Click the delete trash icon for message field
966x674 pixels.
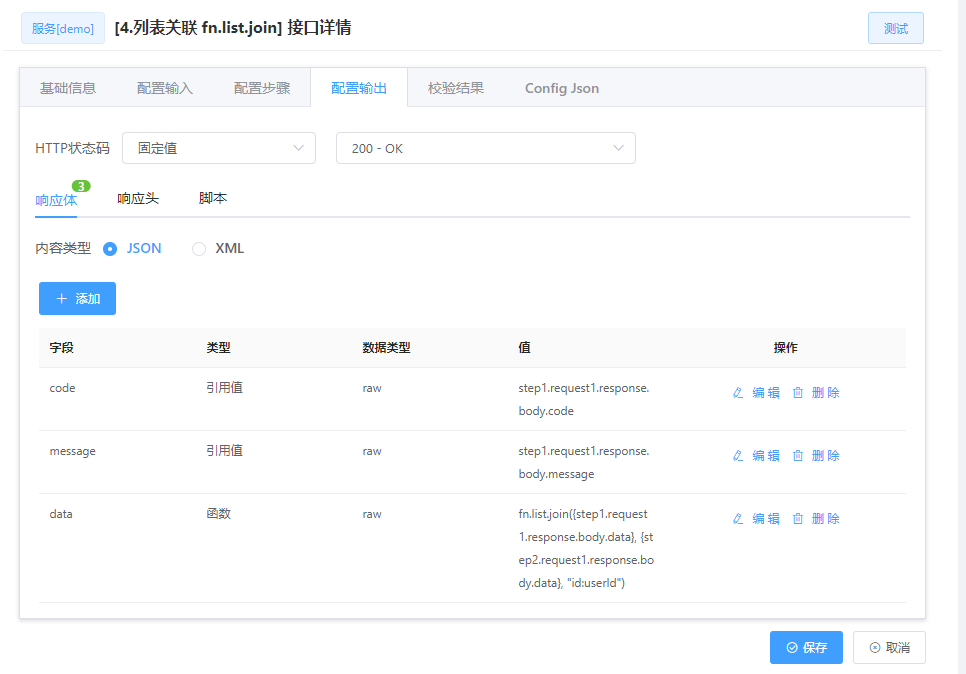point(797,455)
